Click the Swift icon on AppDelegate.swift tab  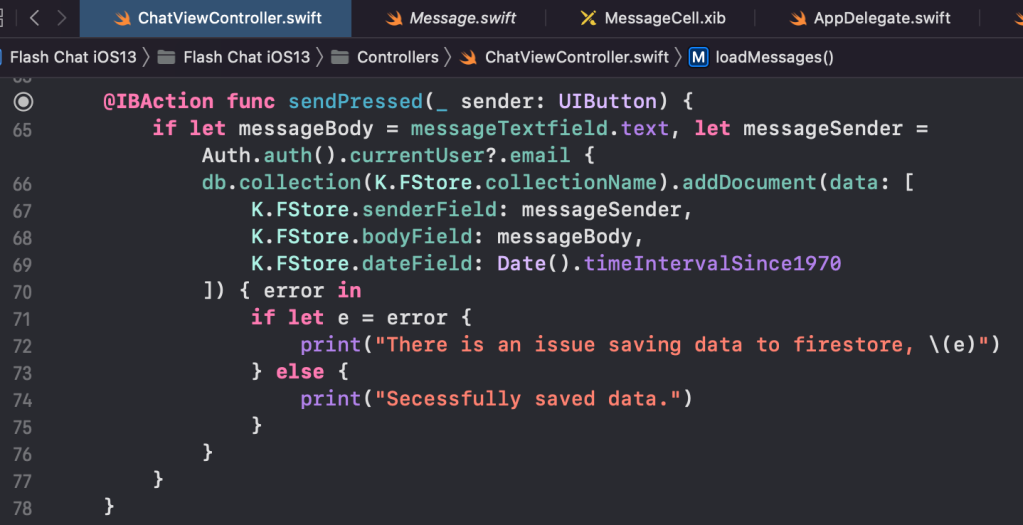point(798,19)
